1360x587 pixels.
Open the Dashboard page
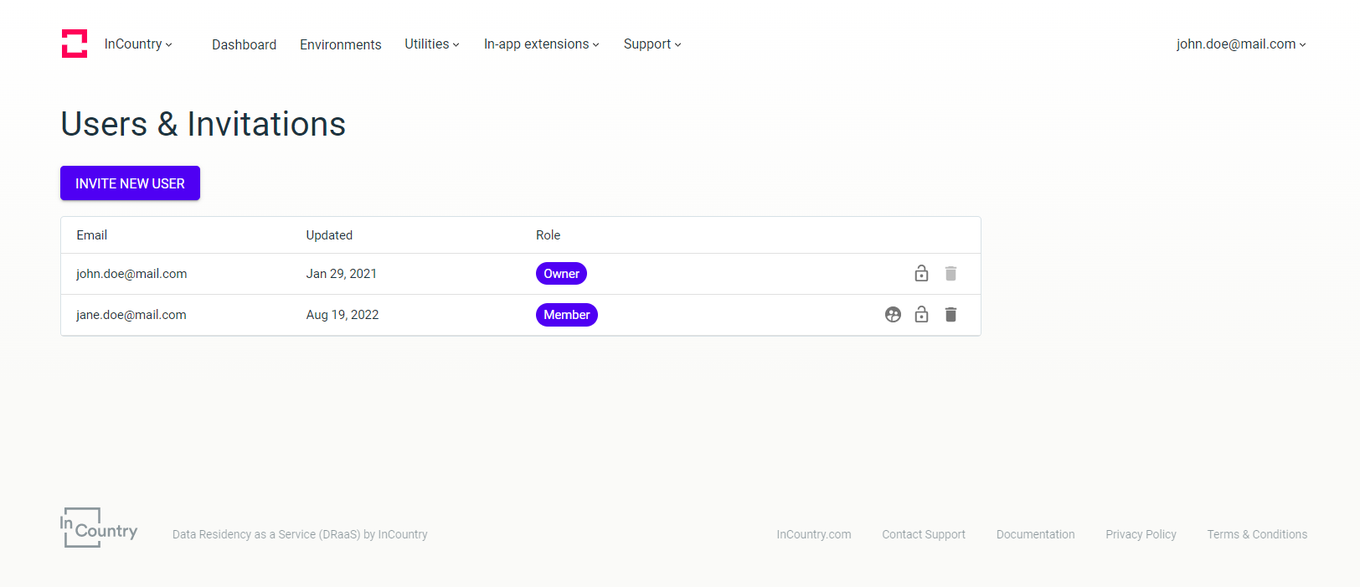244,44
